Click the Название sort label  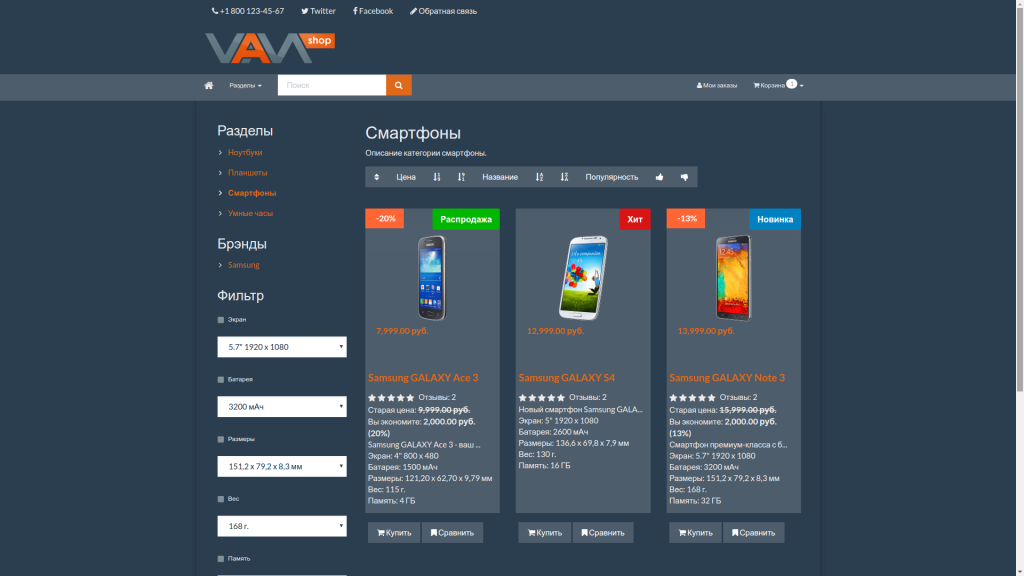(x=500, y=177)
